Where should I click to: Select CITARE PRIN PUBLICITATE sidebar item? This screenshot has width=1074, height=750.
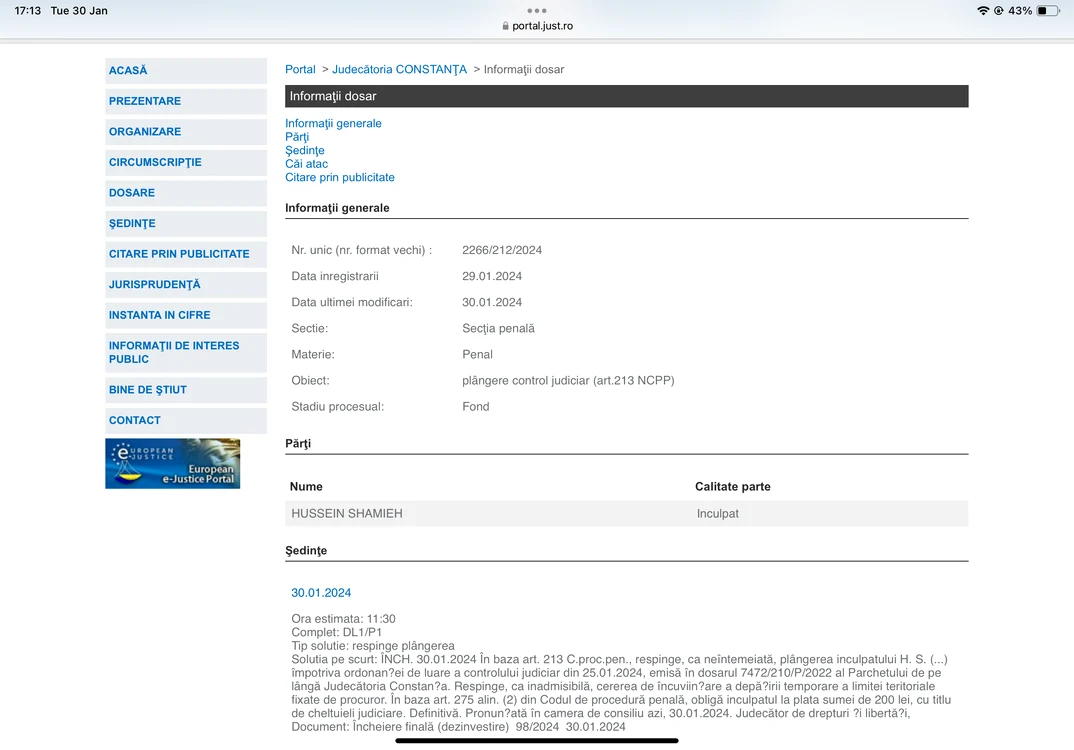[186, 254]
